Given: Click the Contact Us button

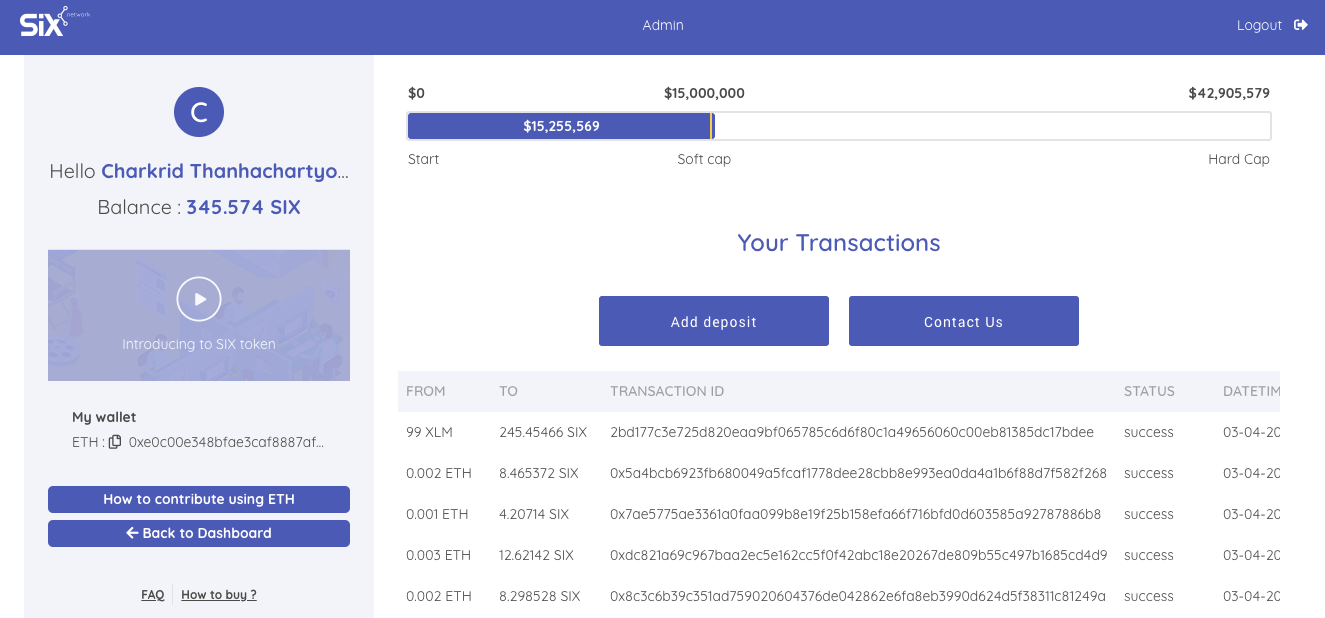Looking at the screenshot, I should (x=964, y=321).
